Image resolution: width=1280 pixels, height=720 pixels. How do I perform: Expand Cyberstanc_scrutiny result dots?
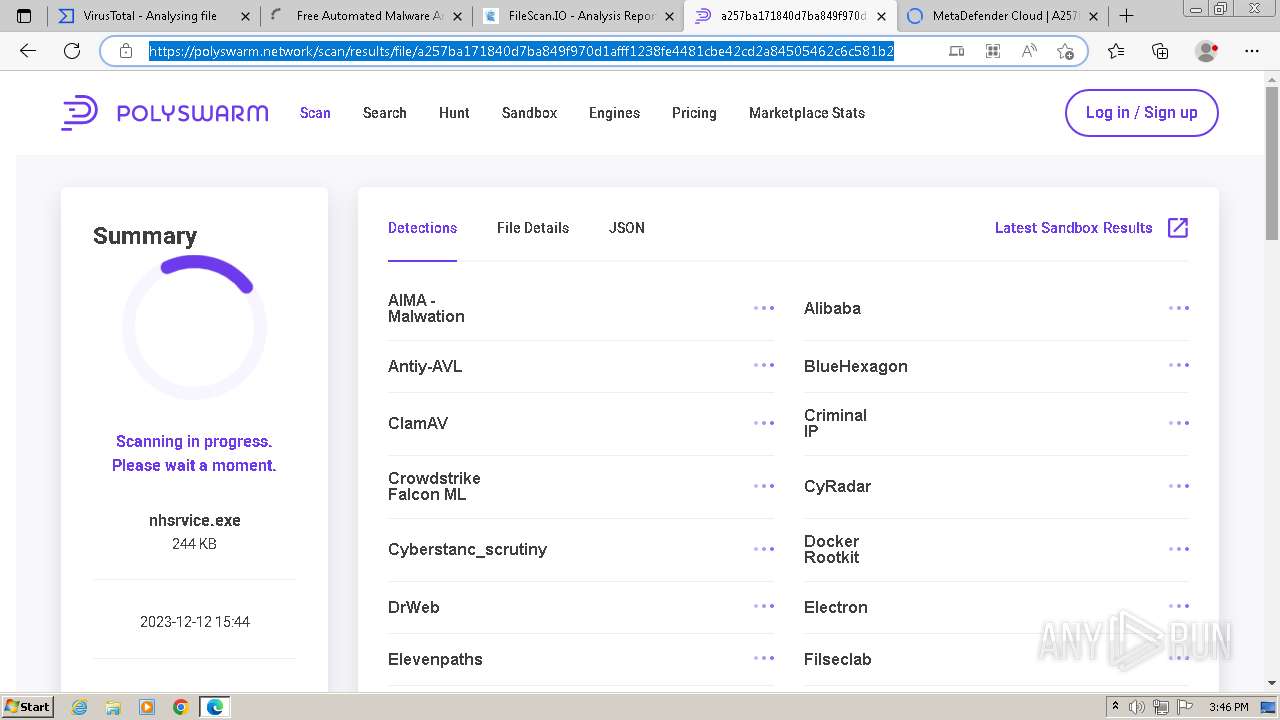coord(764,549)
